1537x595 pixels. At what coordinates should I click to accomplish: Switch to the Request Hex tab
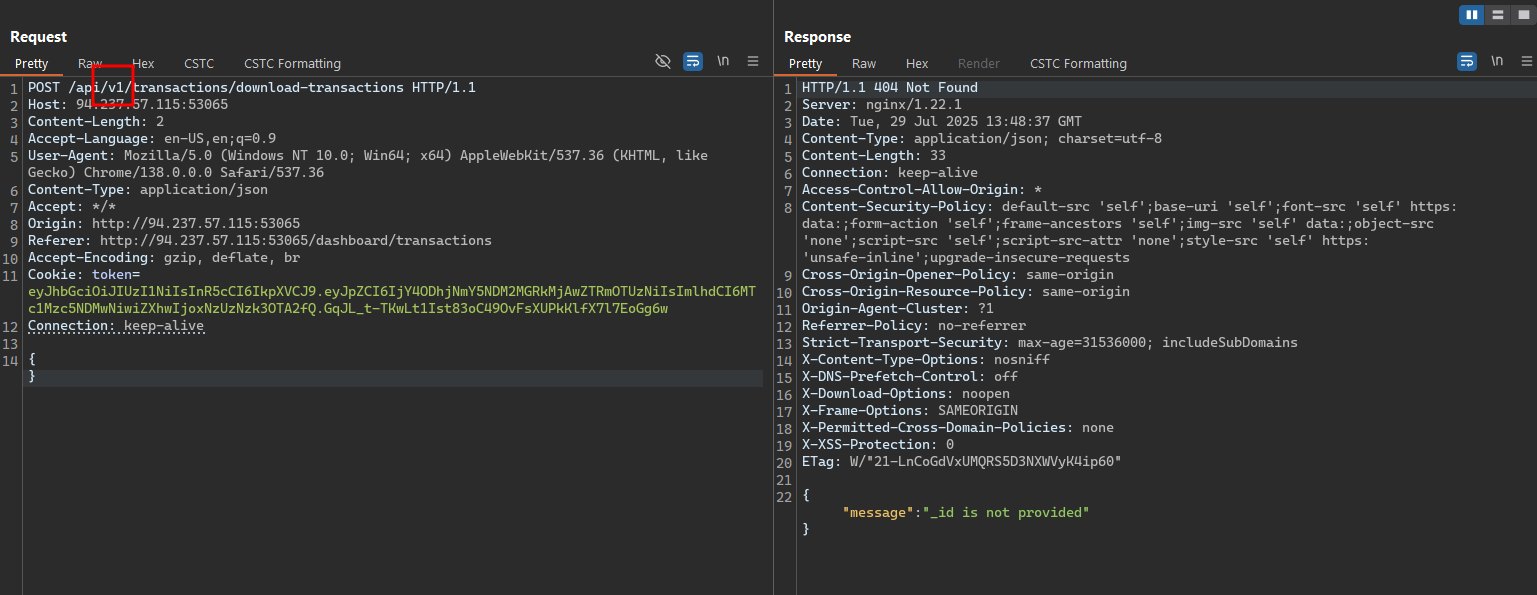(x=143, y=63)
